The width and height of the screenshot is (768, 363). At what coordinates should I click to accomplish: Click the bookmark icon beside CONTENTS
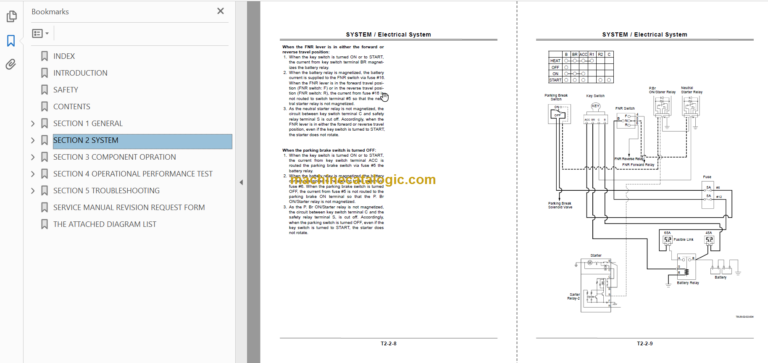[44, 106]
